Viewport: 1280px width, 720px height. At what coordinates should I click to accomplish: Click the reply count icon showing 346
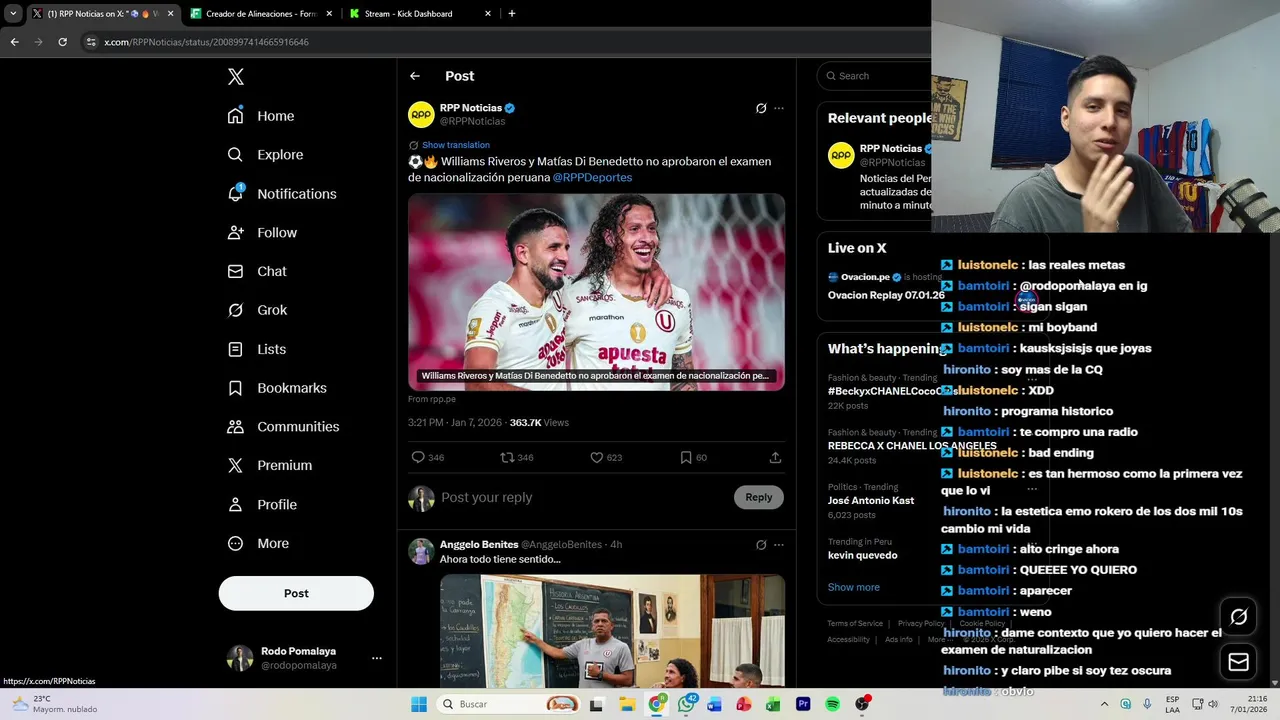coord(418,457)
